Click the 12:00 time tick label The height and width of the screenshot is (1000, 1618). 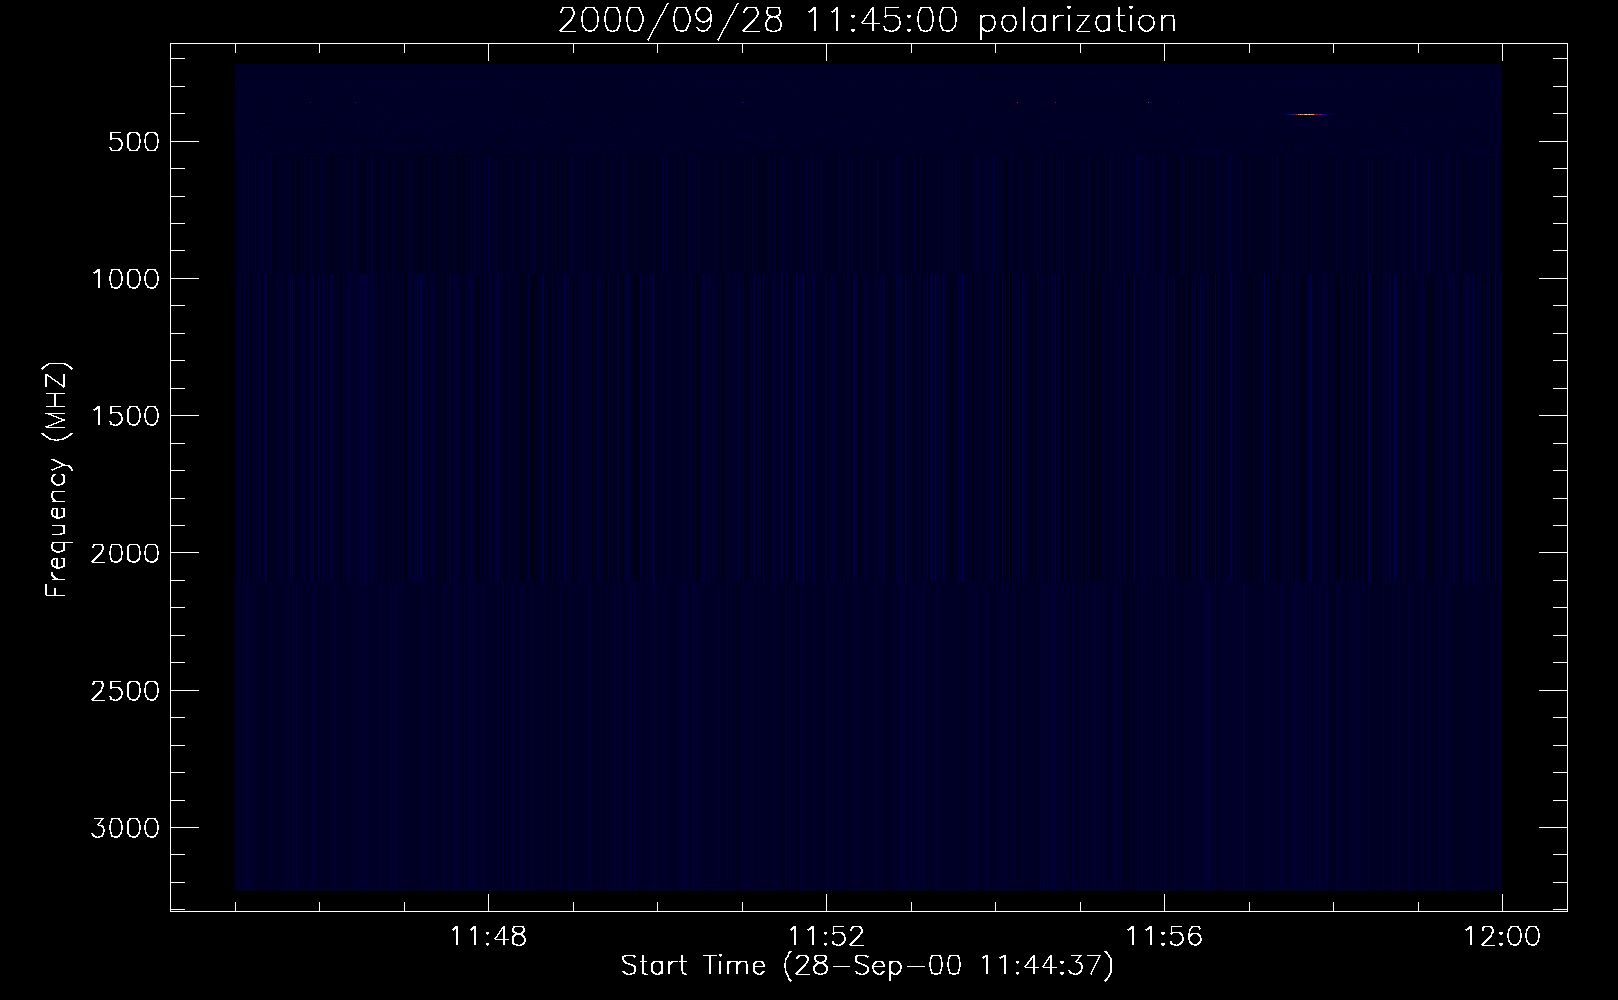pyautogui.click(x=1502, y=937)
